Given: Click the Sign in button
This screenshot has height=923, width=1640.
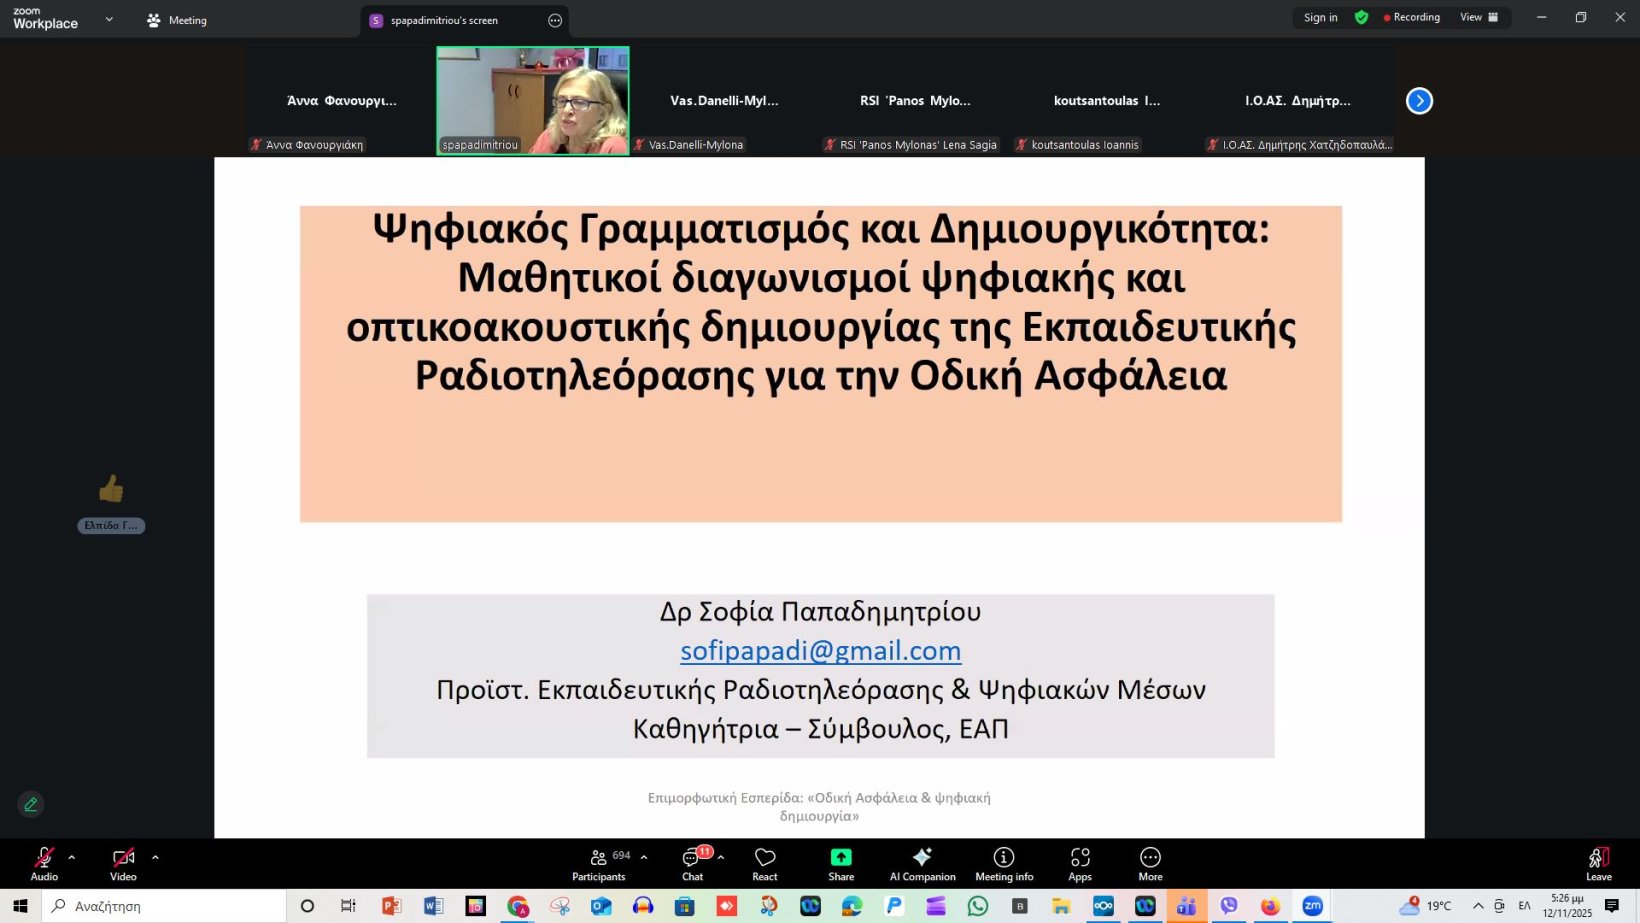Looking at the screenshot, I should click(x=1320, y=17).
